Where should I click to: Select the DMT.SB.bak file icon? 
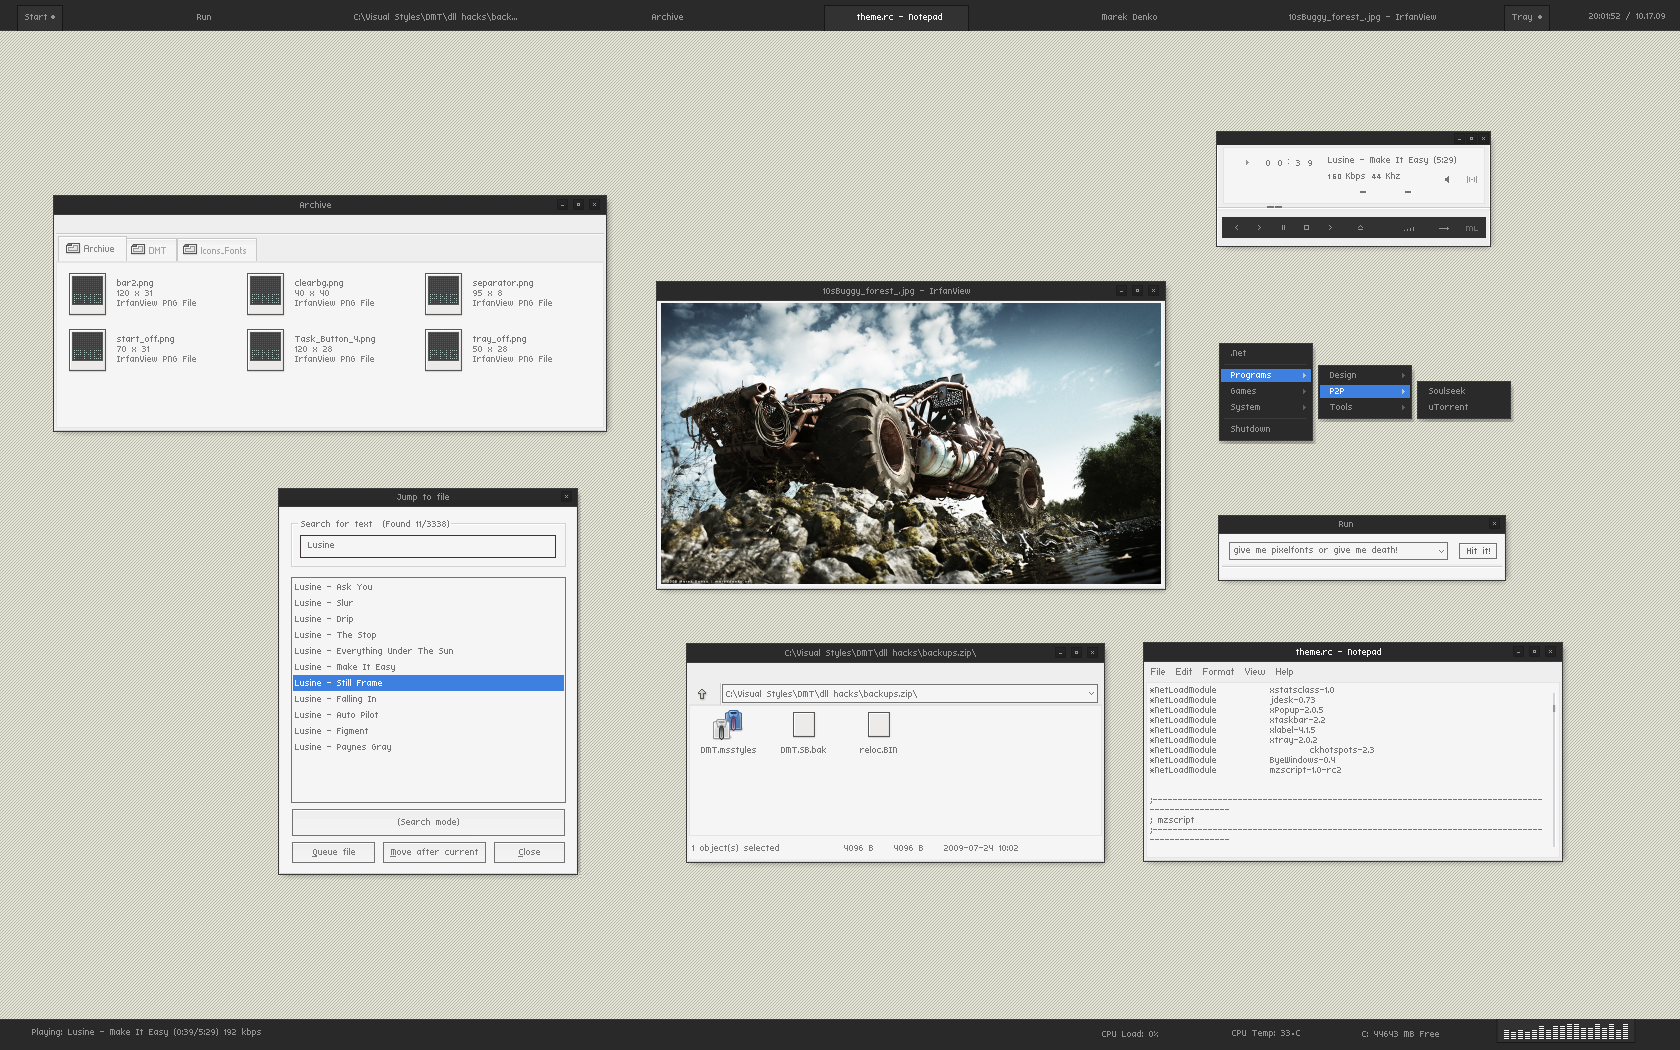coord(803,724)
